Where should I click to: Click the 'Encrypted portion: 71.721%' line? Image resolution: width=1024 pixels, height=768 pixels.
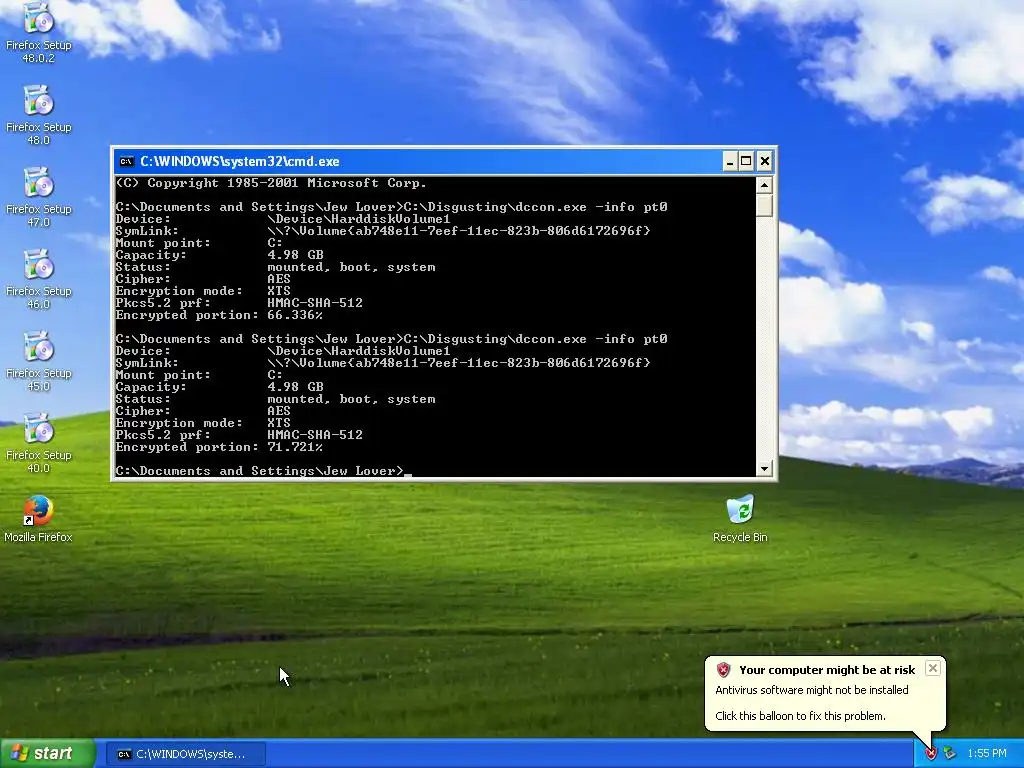(219, 447)
